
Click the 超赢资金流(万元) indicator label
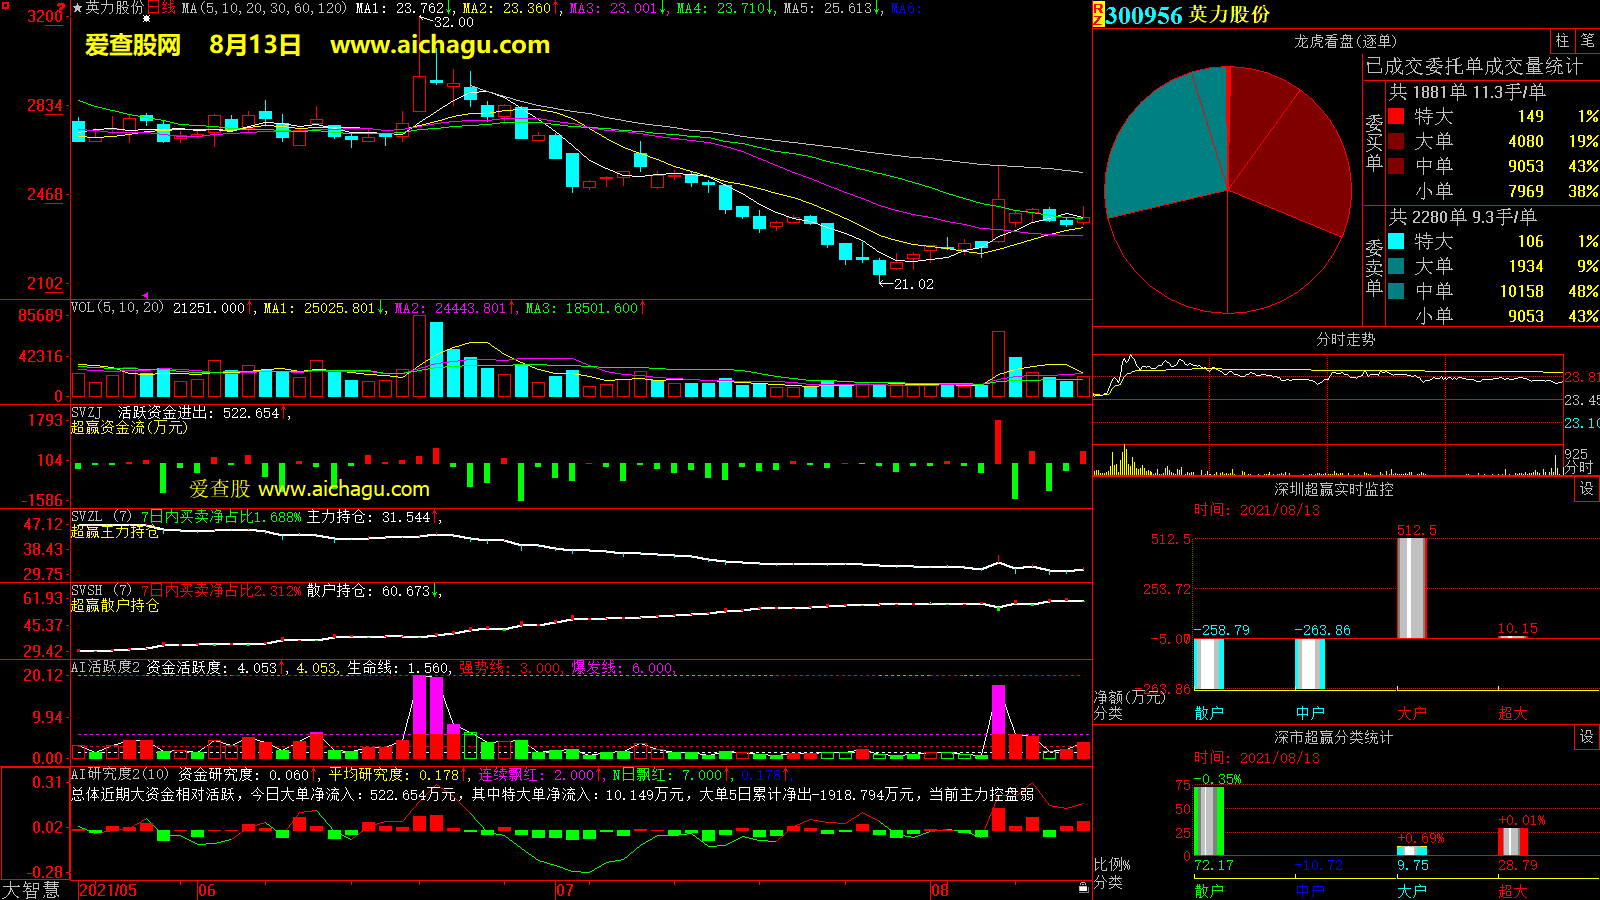pyautogui.click(x=129, y=428)
